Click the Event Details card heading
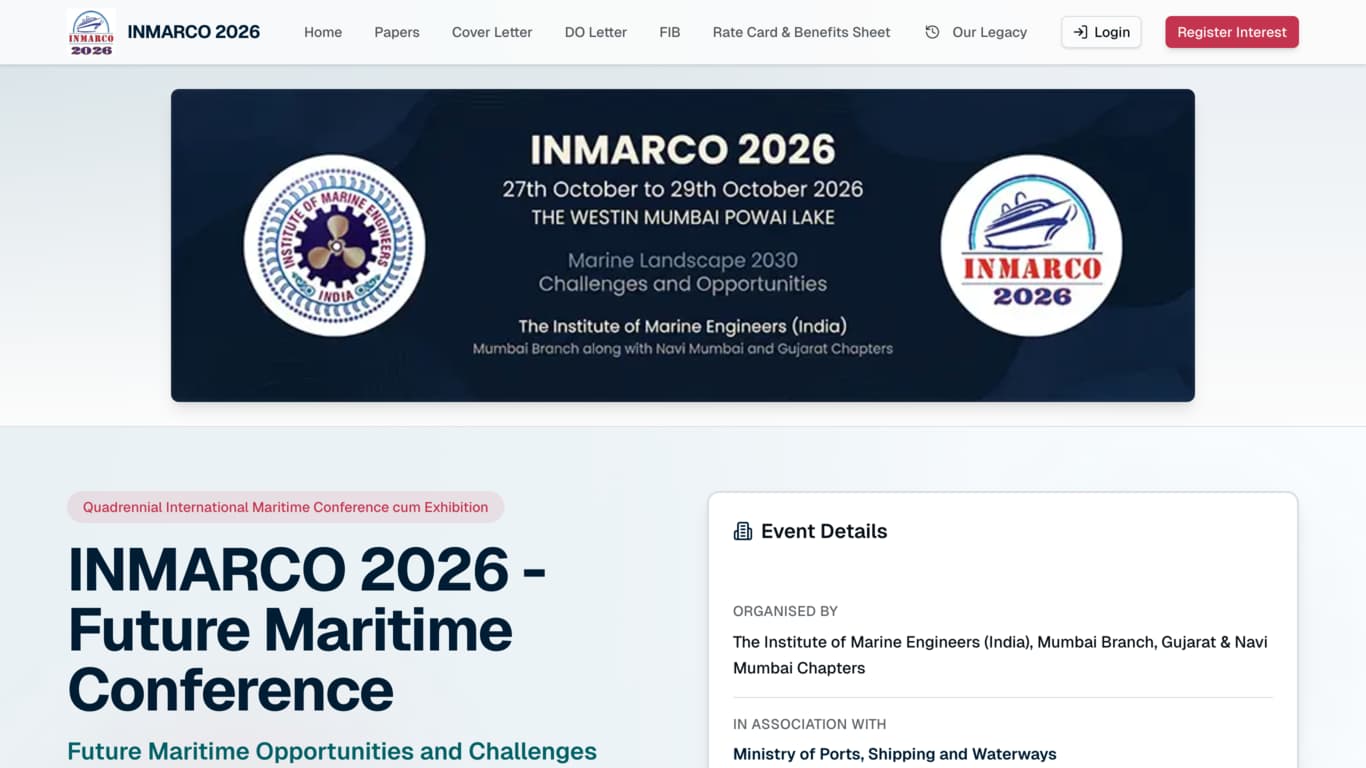Screen dimensions: 1366x768 click(x=823, y=531)
